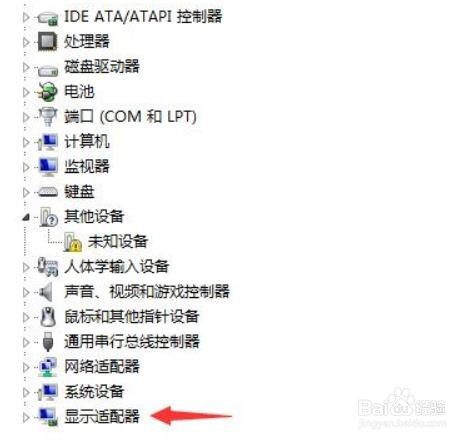Select the 系统设备 system devices label

click(x=94, y=391)
